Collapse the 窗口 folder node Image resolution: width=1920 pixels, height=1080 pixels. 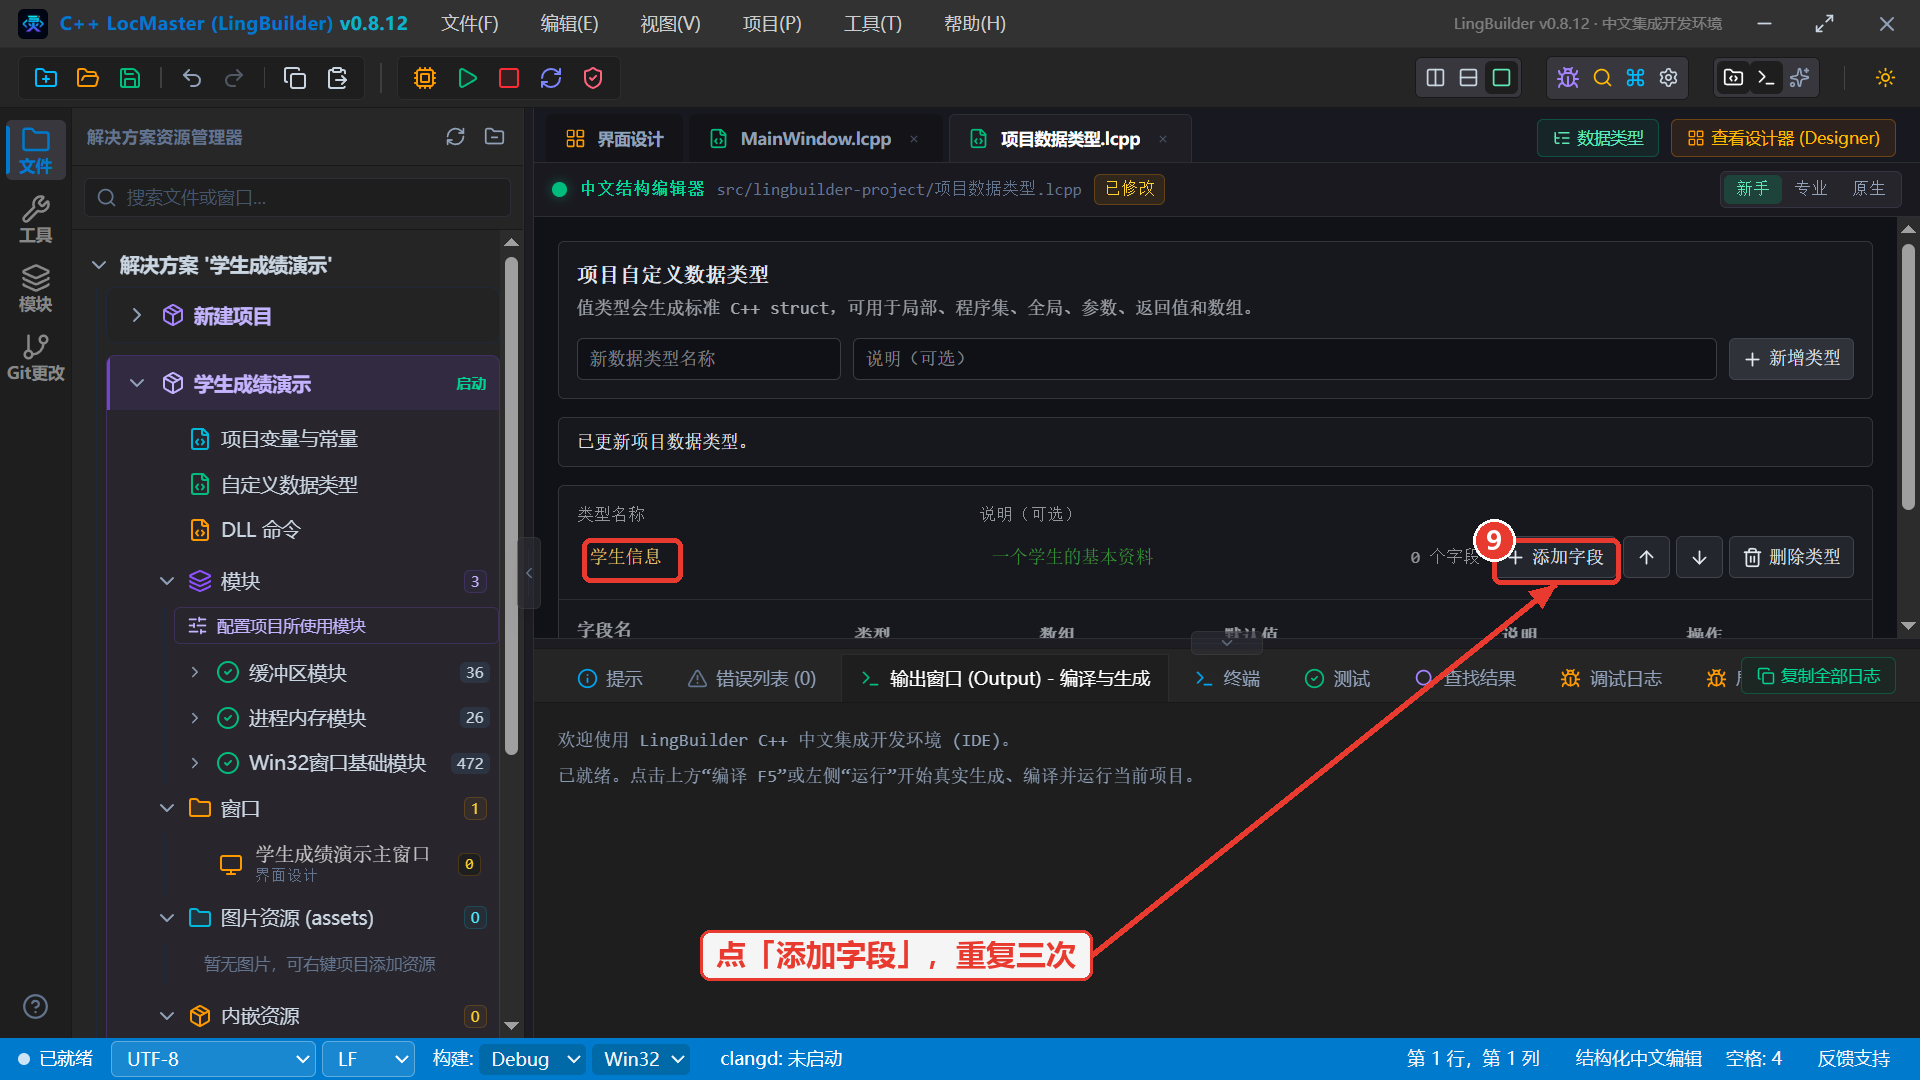click(167, 808)
